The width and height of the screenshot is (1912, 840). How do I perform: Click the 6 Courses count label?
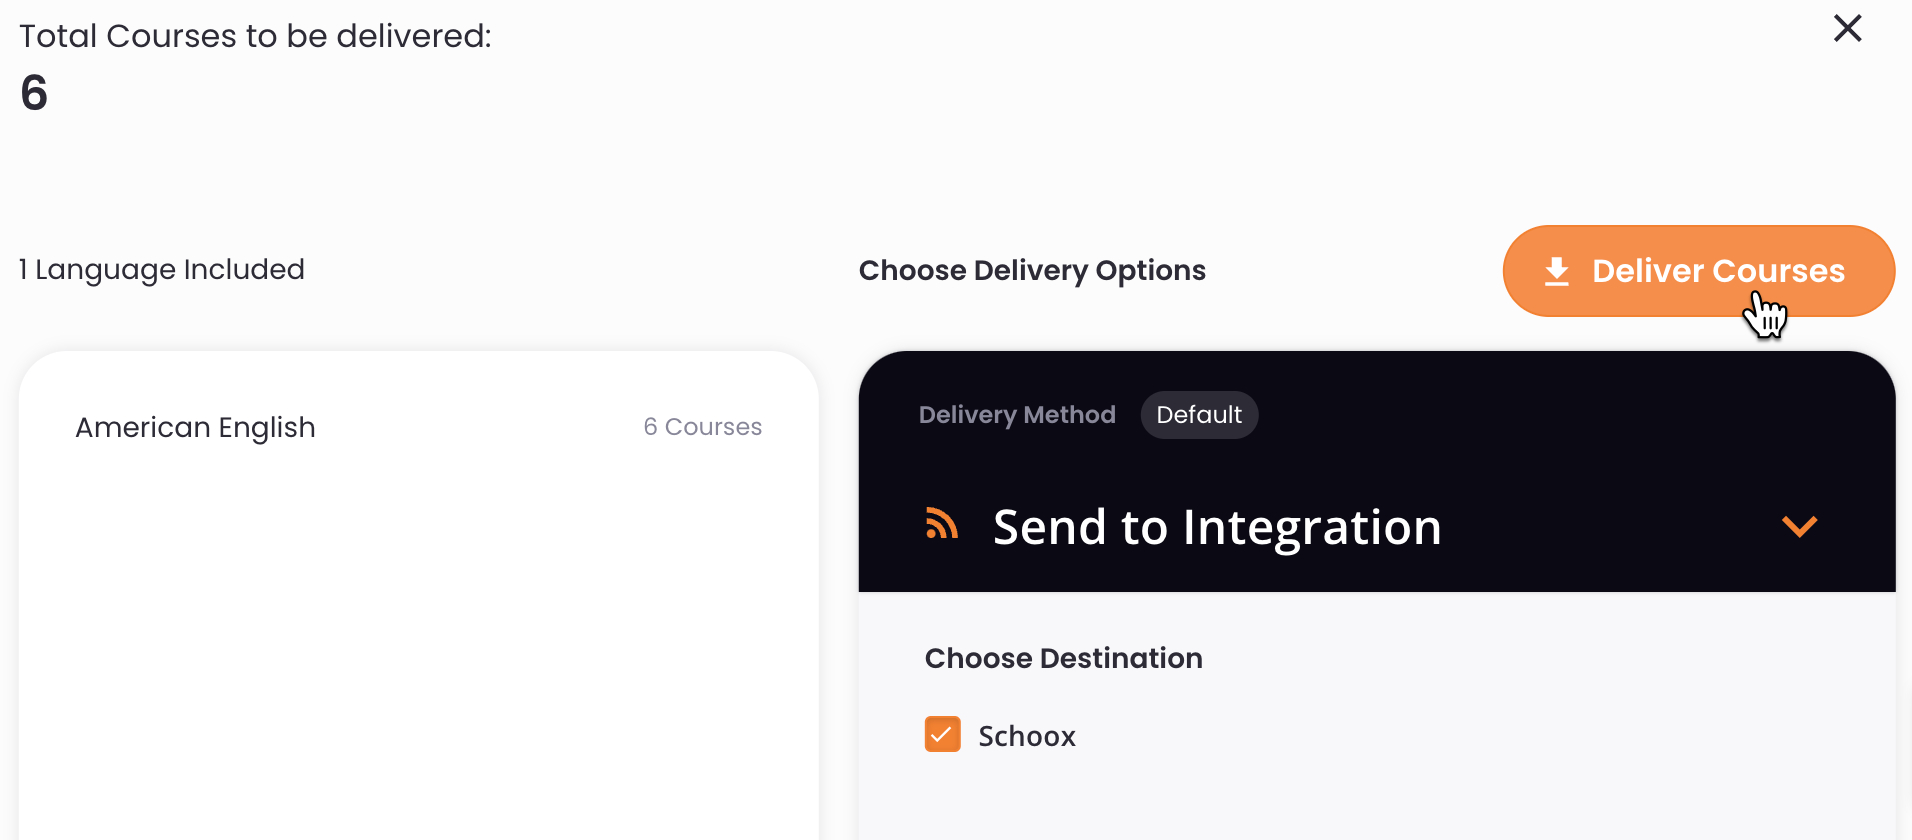pos(702,427)
